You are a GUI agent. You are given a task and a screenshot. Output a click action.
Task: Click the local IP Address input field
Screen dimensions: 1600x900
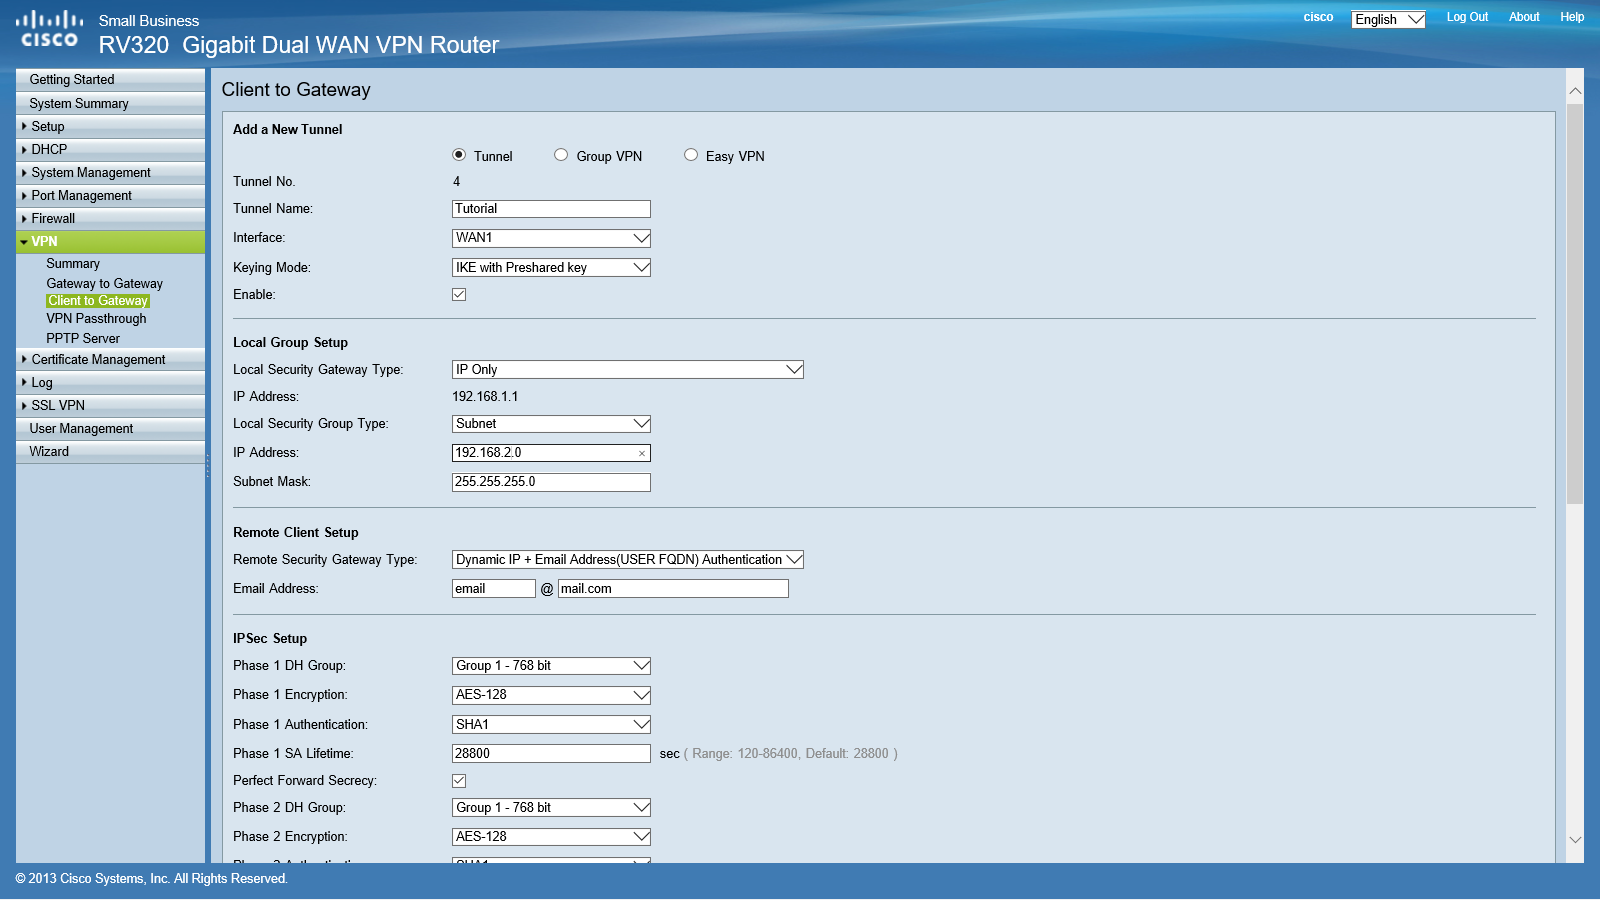[x=551, y=453]
